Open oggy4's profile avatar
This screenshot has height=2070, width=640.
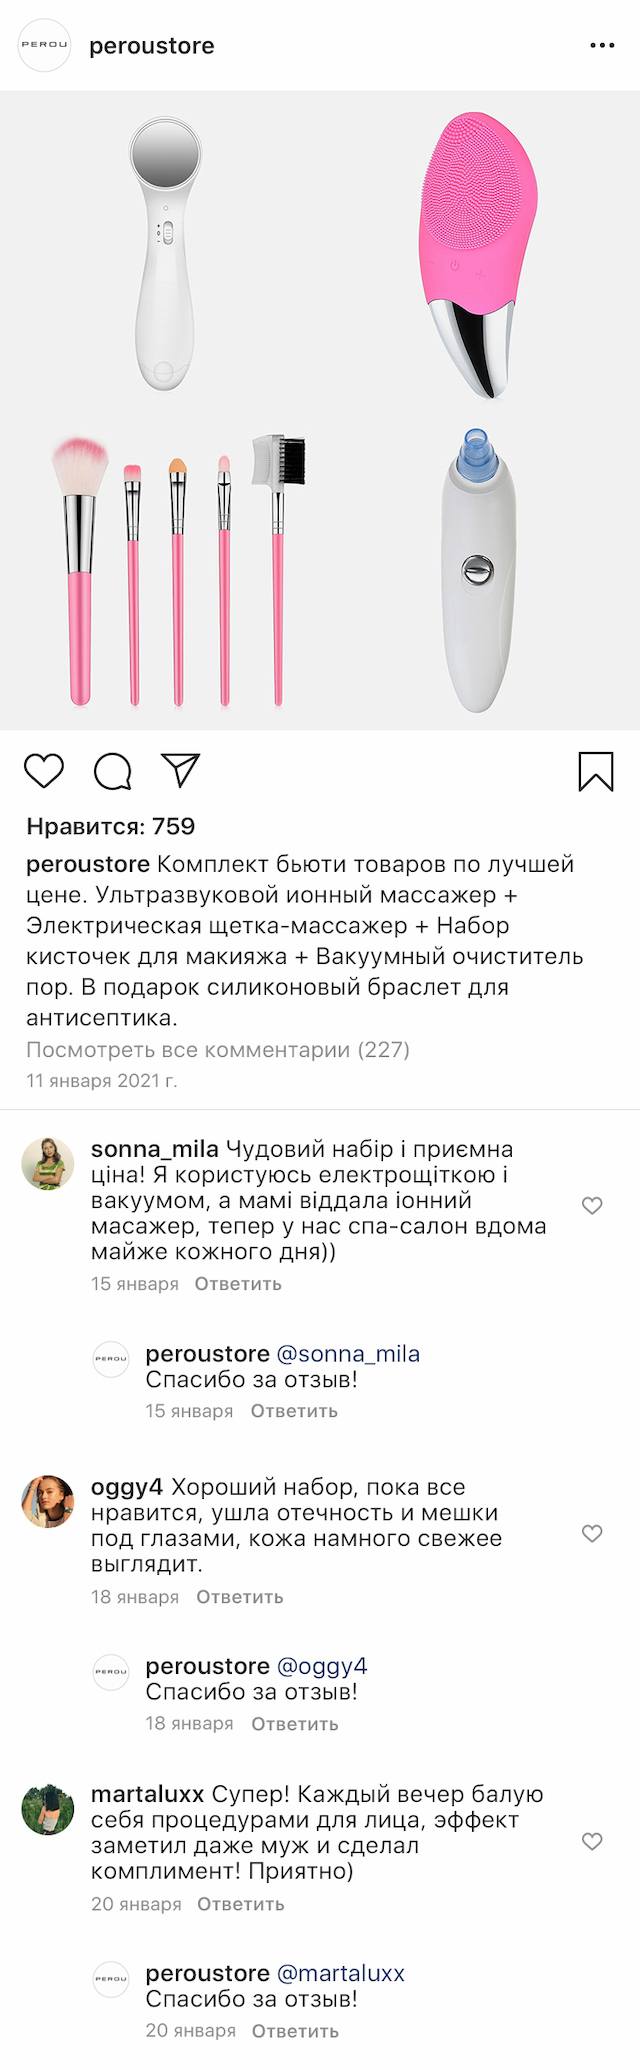point(48,1501)
